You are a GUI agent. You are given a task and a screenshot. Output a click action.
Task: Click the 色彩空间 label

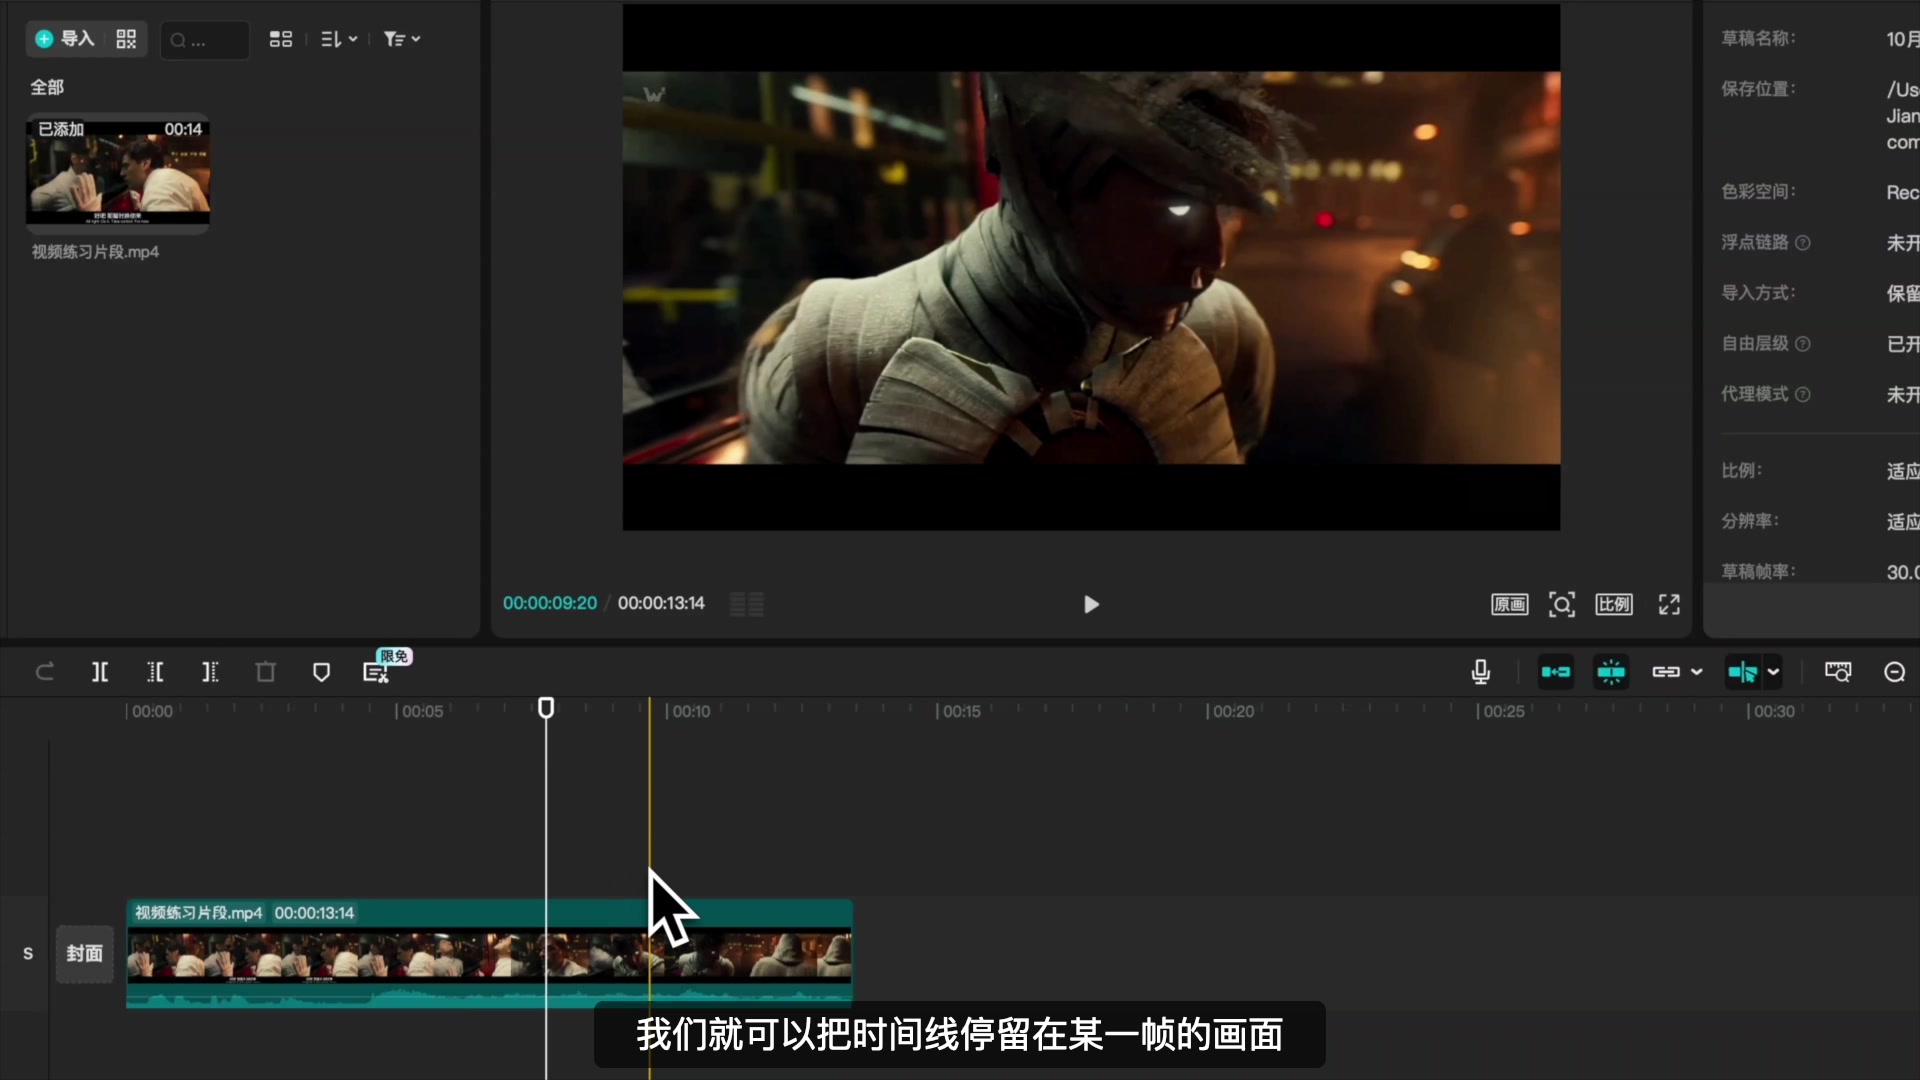[1758, 191]
